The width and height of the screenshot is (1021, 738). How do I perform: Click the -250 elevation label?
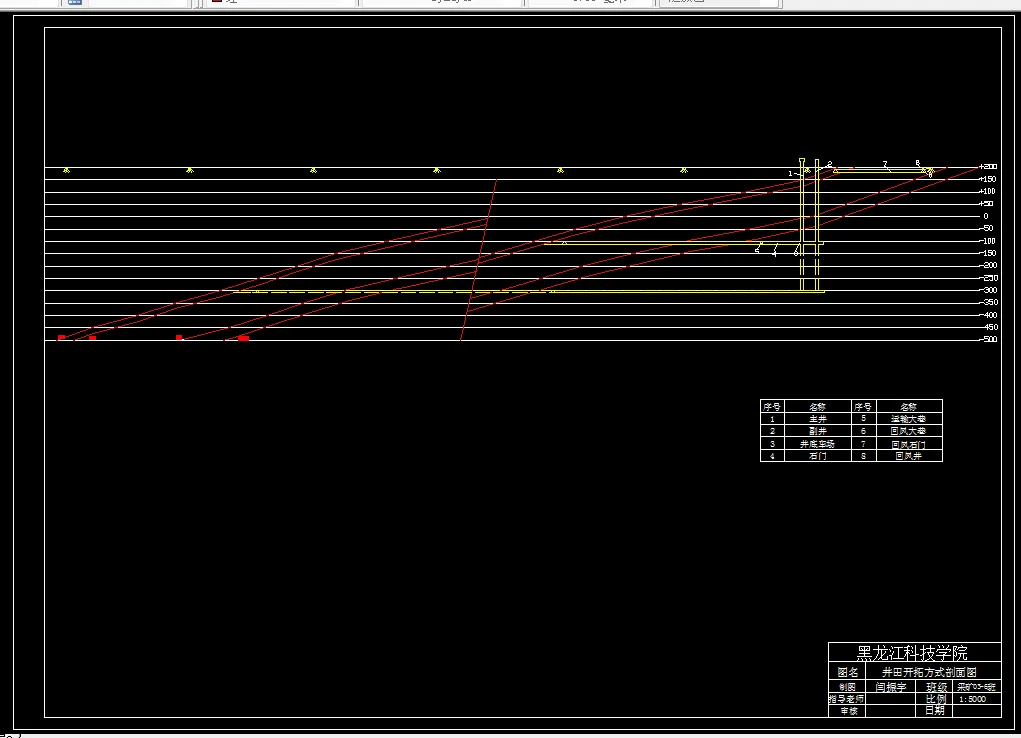point(988,278)
